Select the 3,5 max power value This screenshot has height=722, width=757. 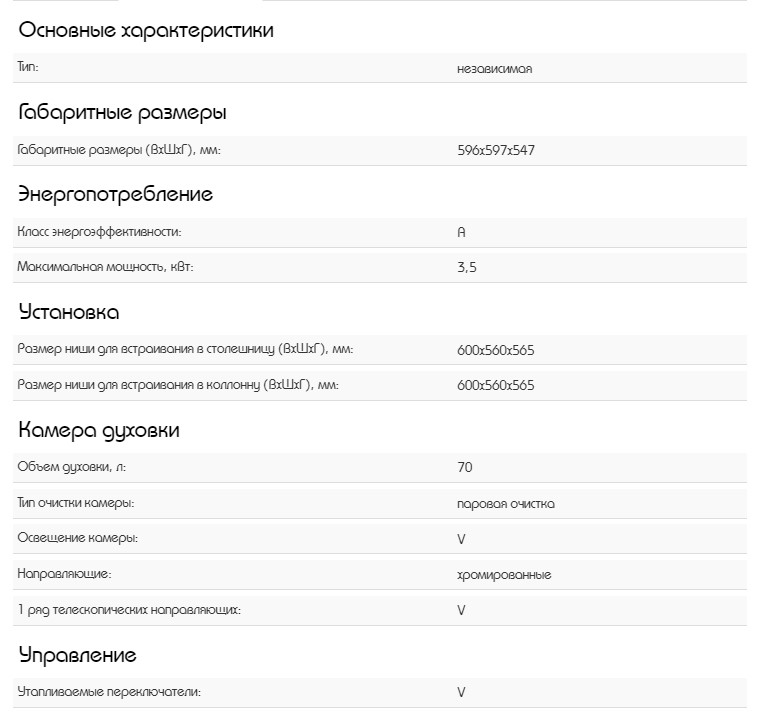click(x=466, y=268)
